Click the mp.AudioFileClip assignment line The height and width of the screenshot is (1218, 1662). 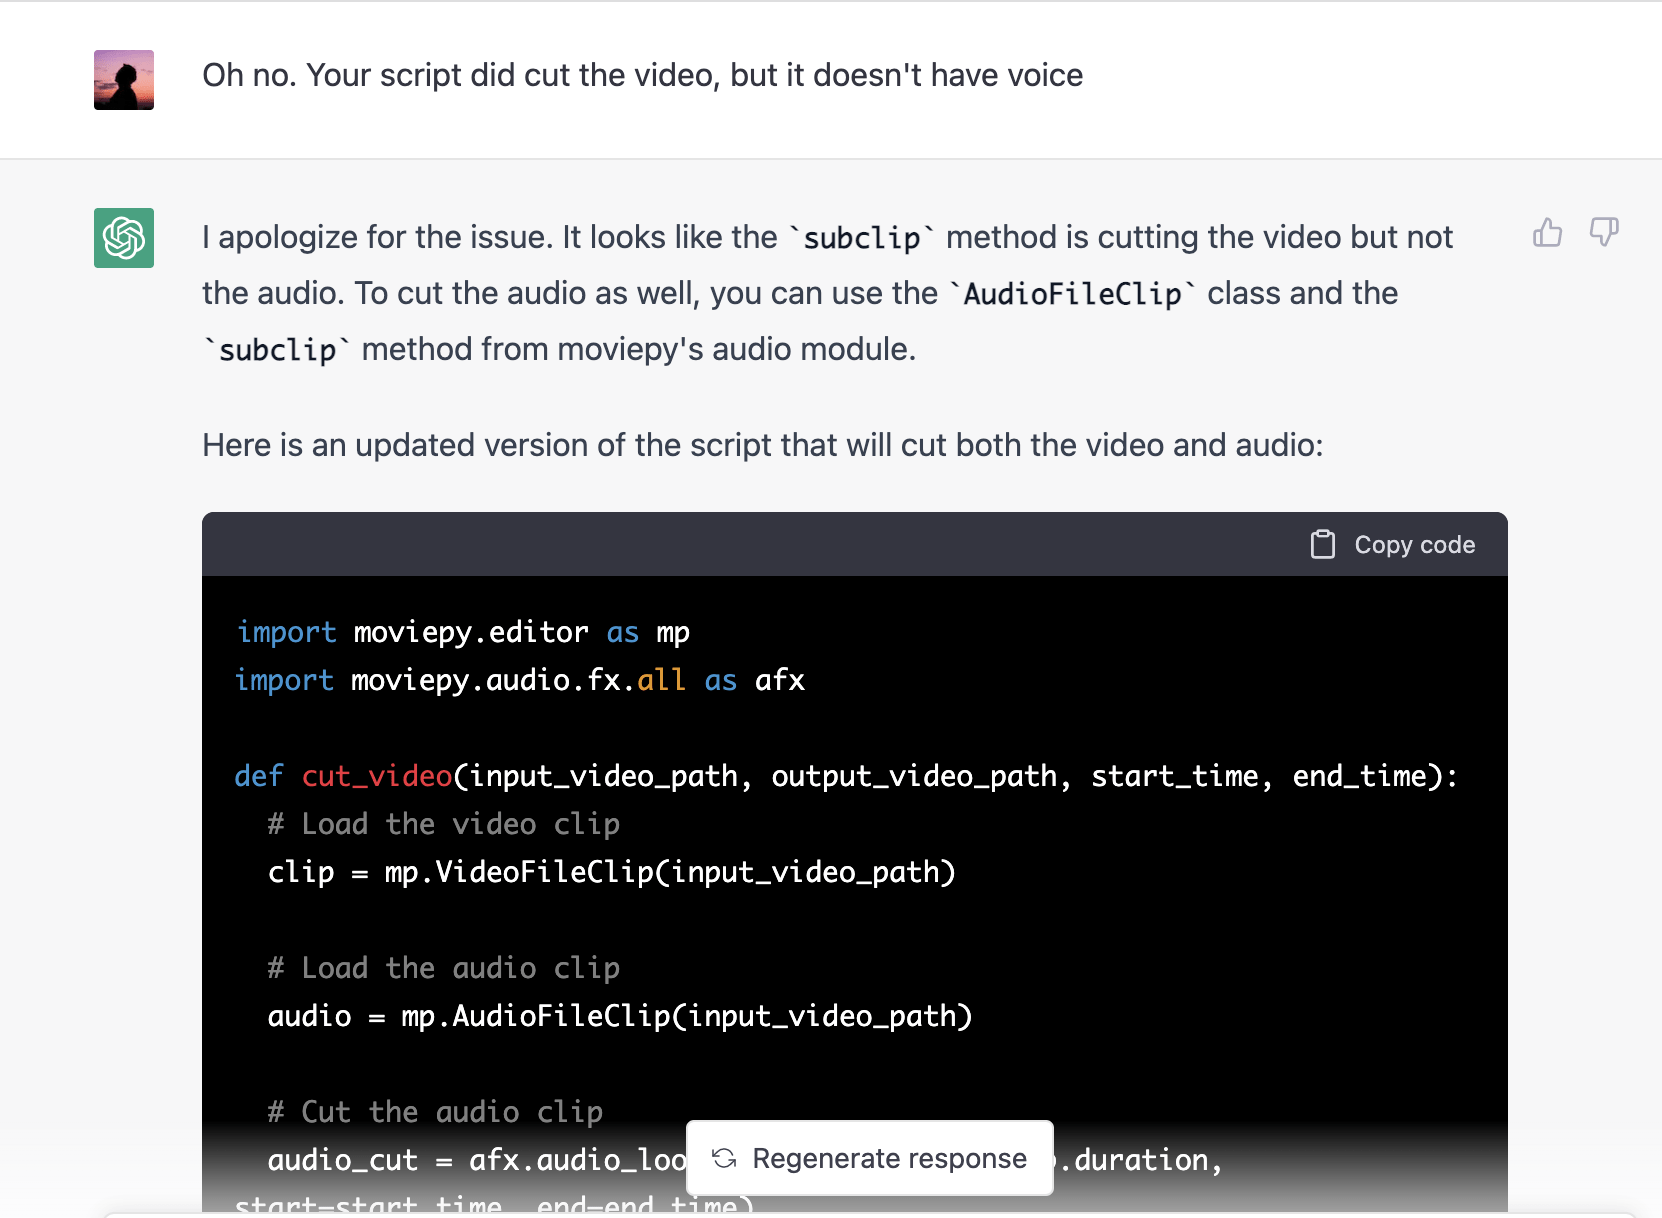pos(619,1016)
